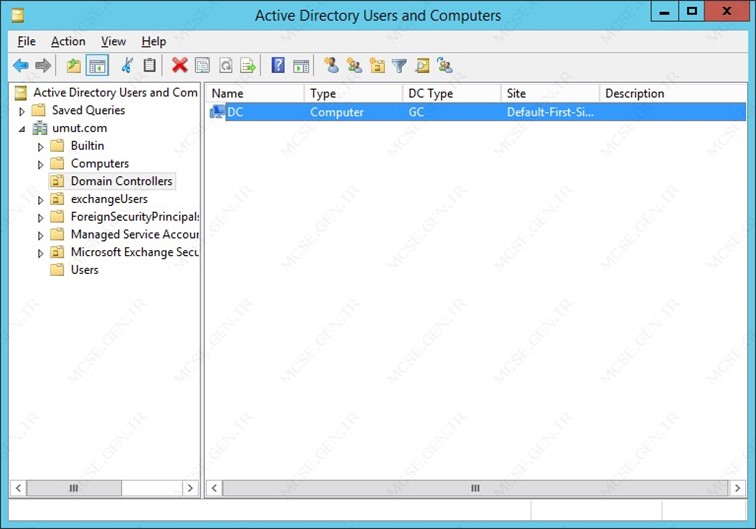Image resolution: width=756 pixels, height=529 pixels.
Task: Expand the ForeignSecurityPrincipals container
Action: [40, 217]
